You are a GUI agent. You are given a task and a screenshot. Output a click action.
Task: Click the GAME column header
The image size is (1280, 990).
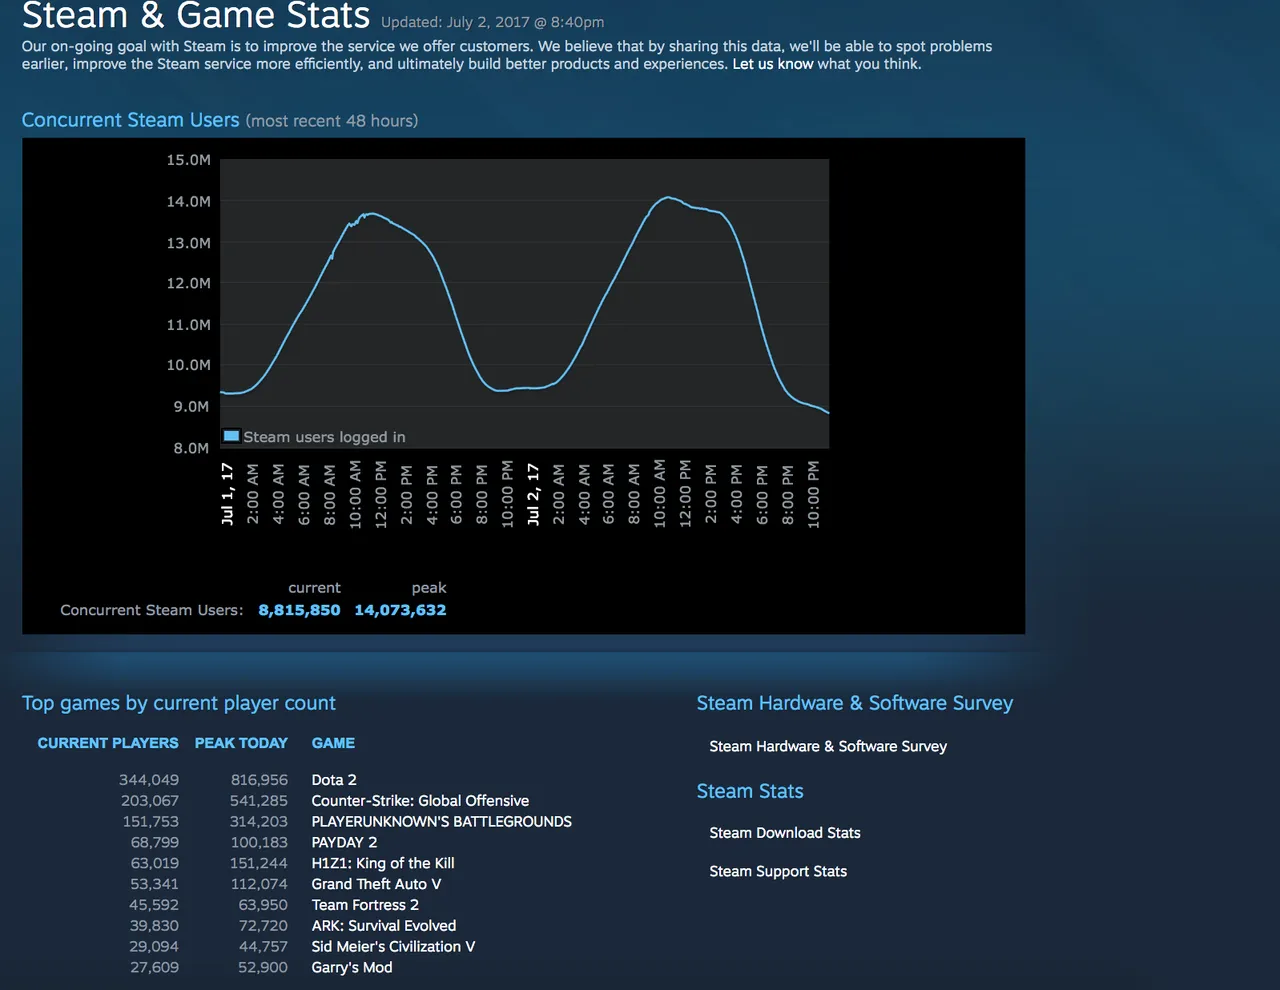point(333,743)
